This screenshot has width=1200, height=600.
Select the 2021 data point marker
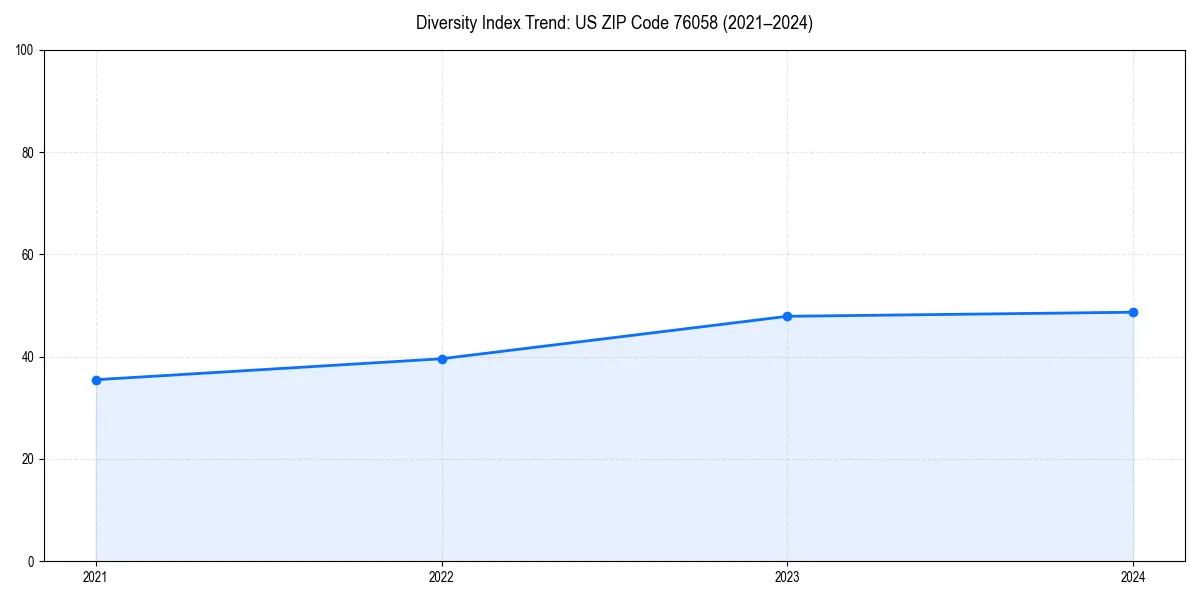tap(95, 380)
